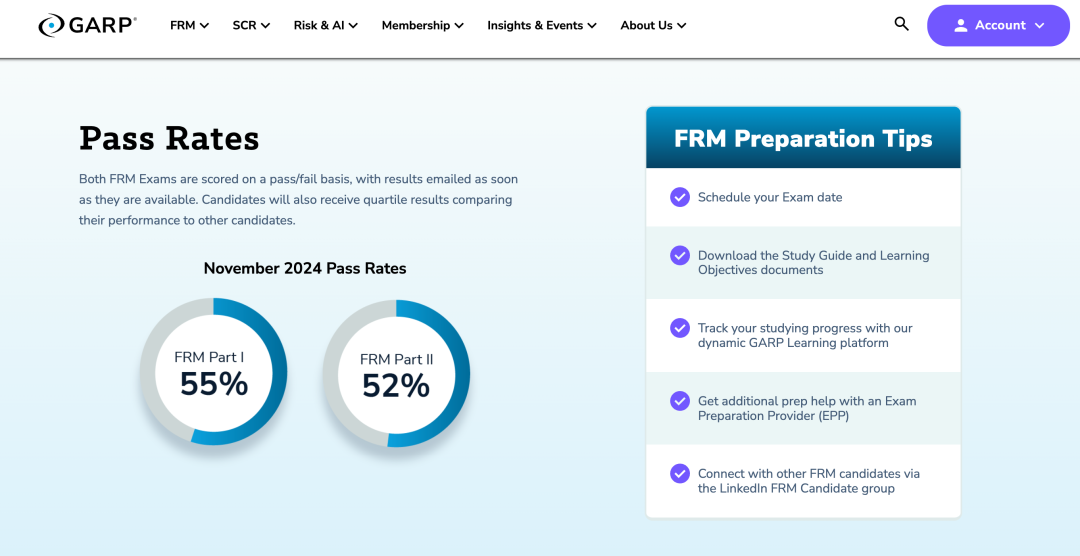Screen dimensions: 1080x556
Task: Click the FRM Part II donut chart
Action: point(396,373)
